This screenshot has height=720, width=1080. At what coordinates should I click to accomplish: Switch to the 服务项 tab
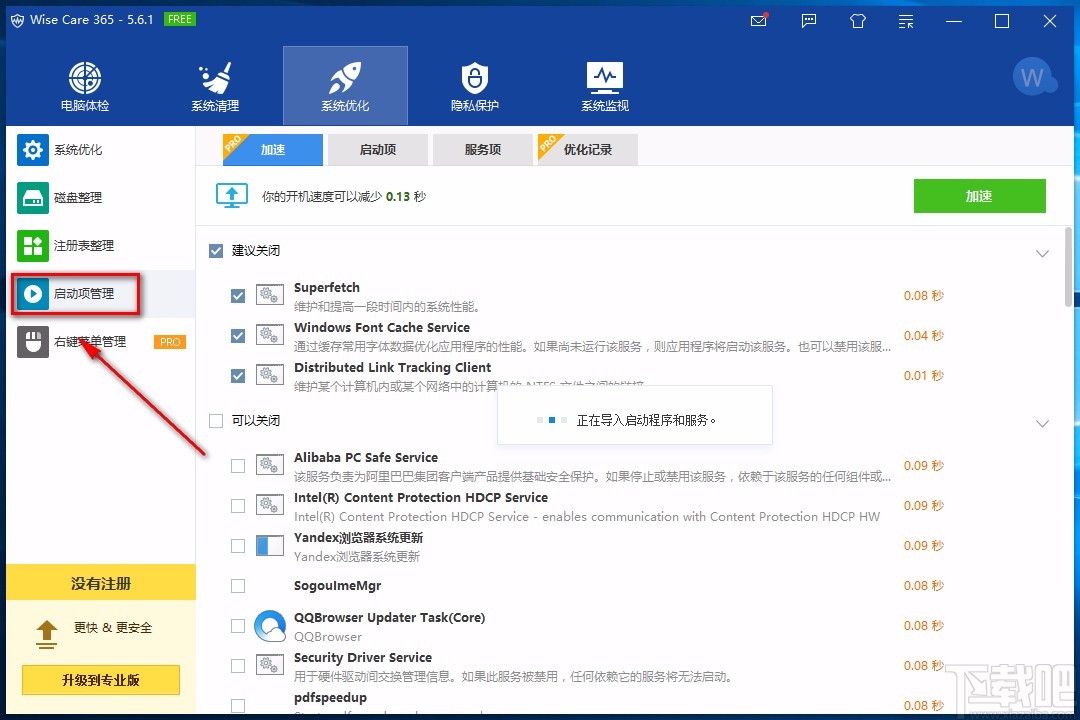coord(483,150)
